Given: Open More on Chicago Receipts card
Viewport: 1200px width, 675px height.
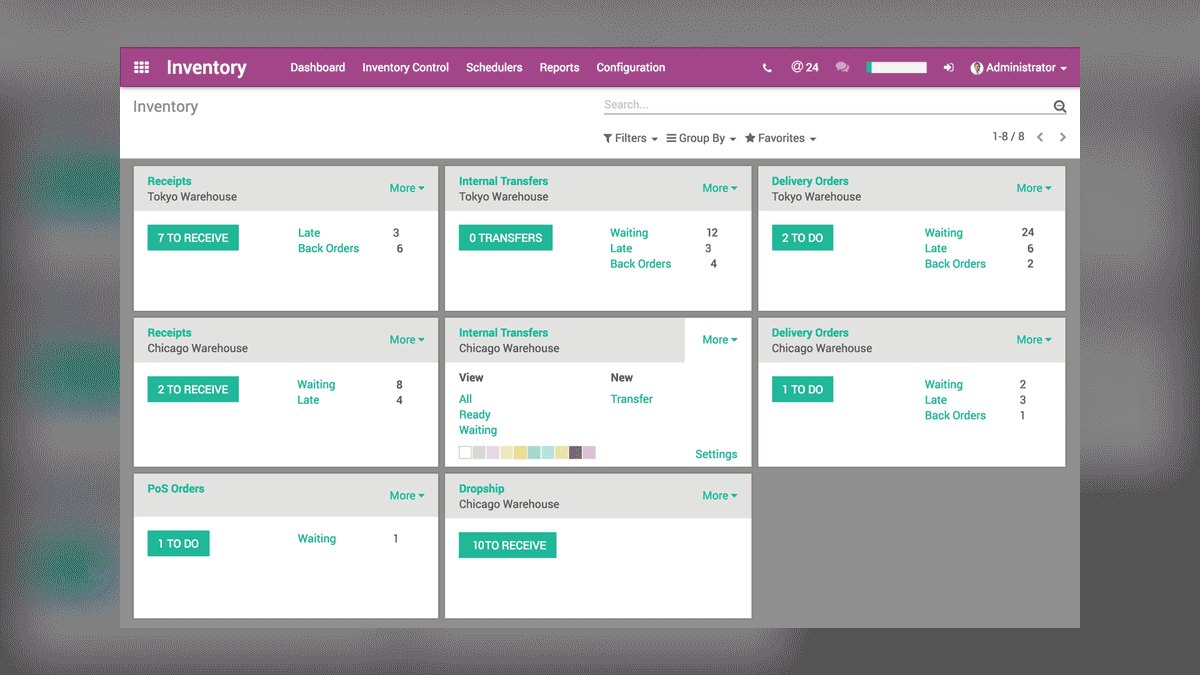Looking at the screenshot, I should click(406, 340).
